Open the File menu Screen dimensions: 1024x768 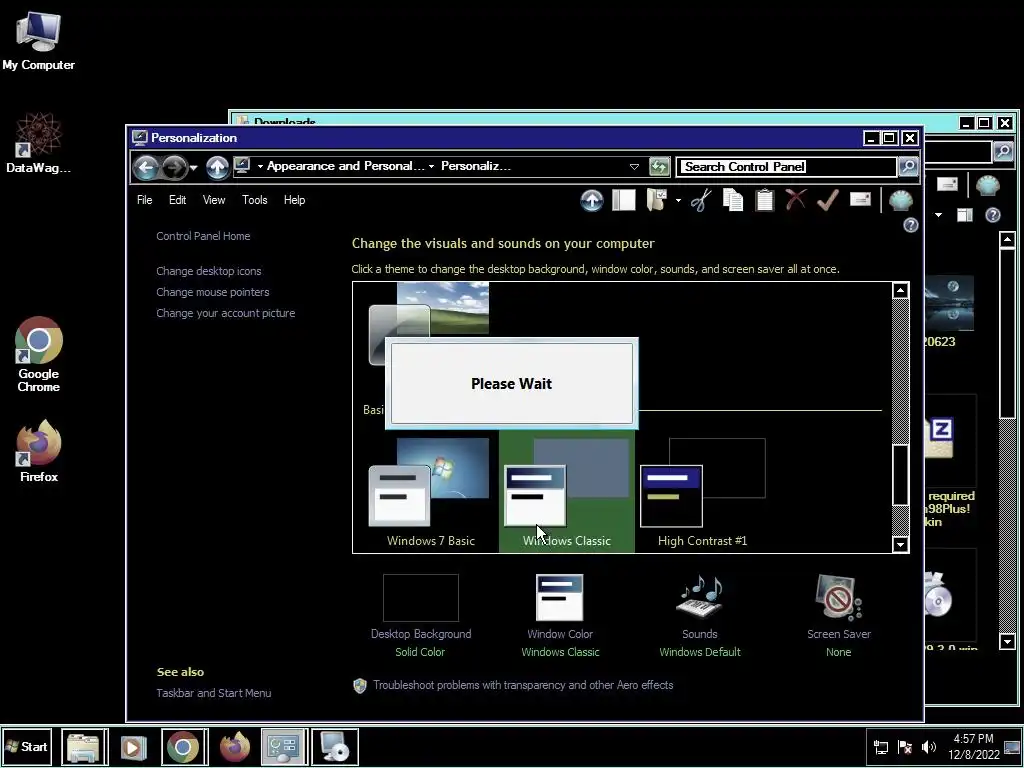[144, 200]
